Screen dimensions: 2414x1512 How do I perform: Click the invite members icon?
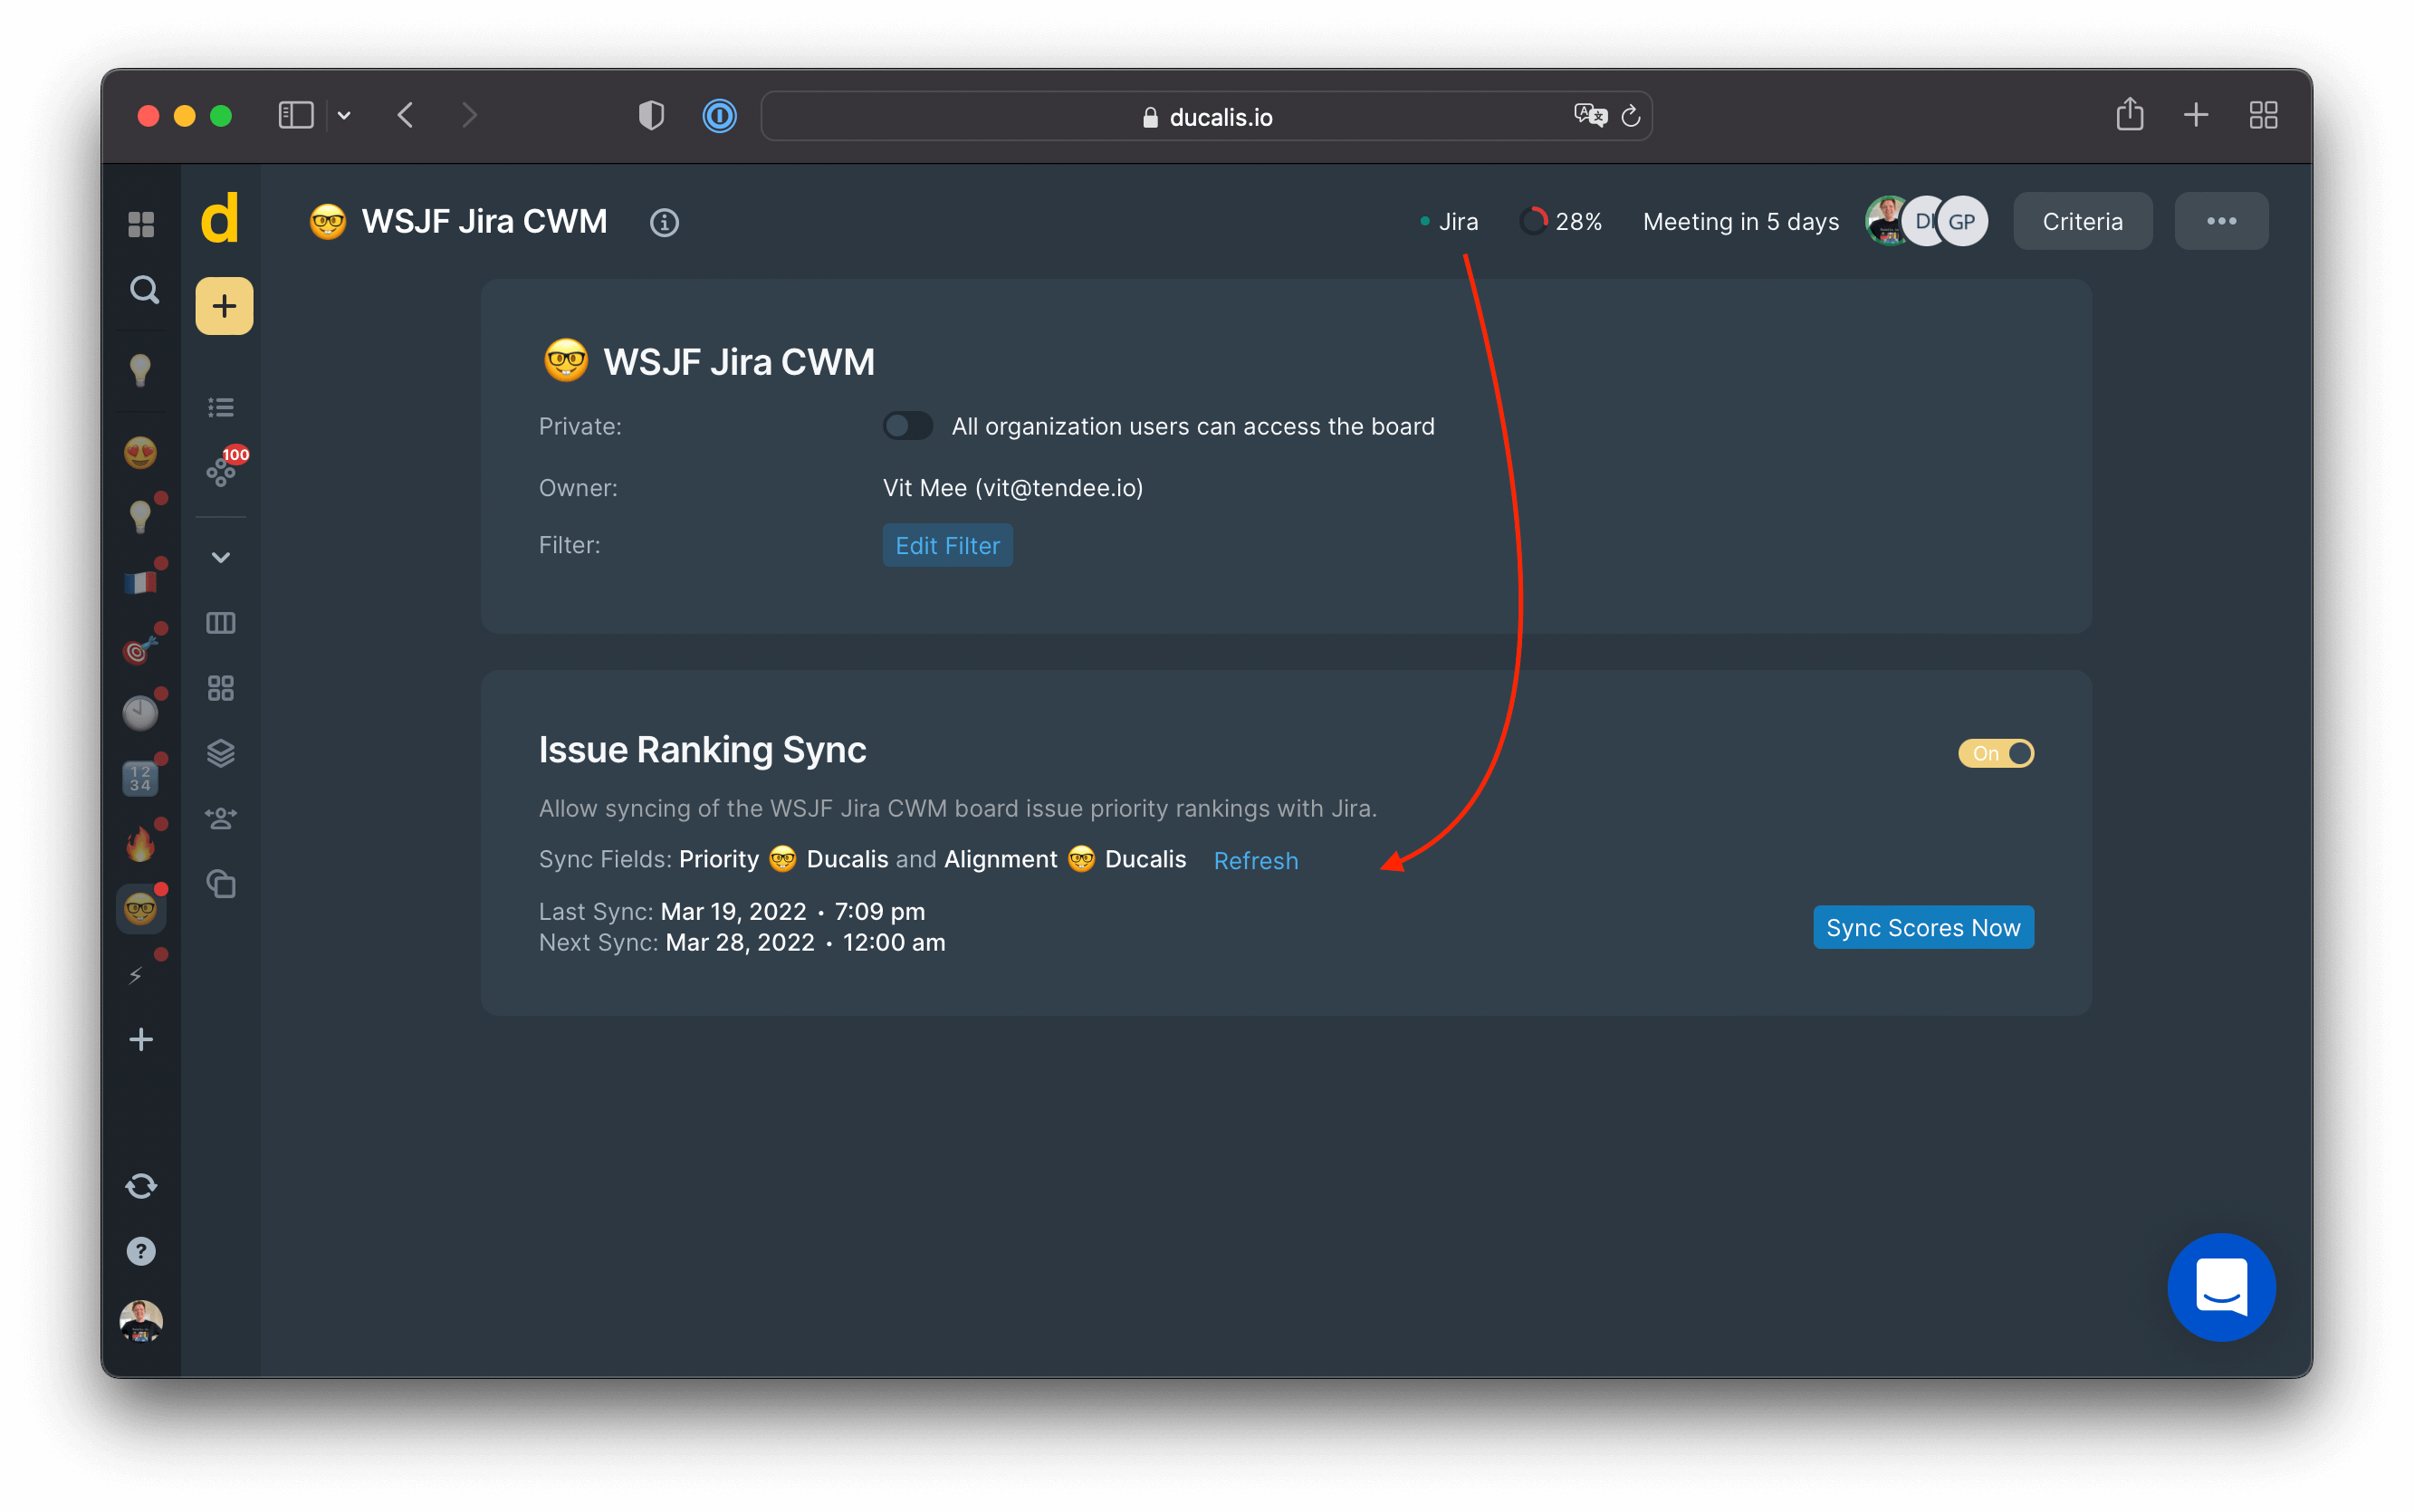coord(221,818)
